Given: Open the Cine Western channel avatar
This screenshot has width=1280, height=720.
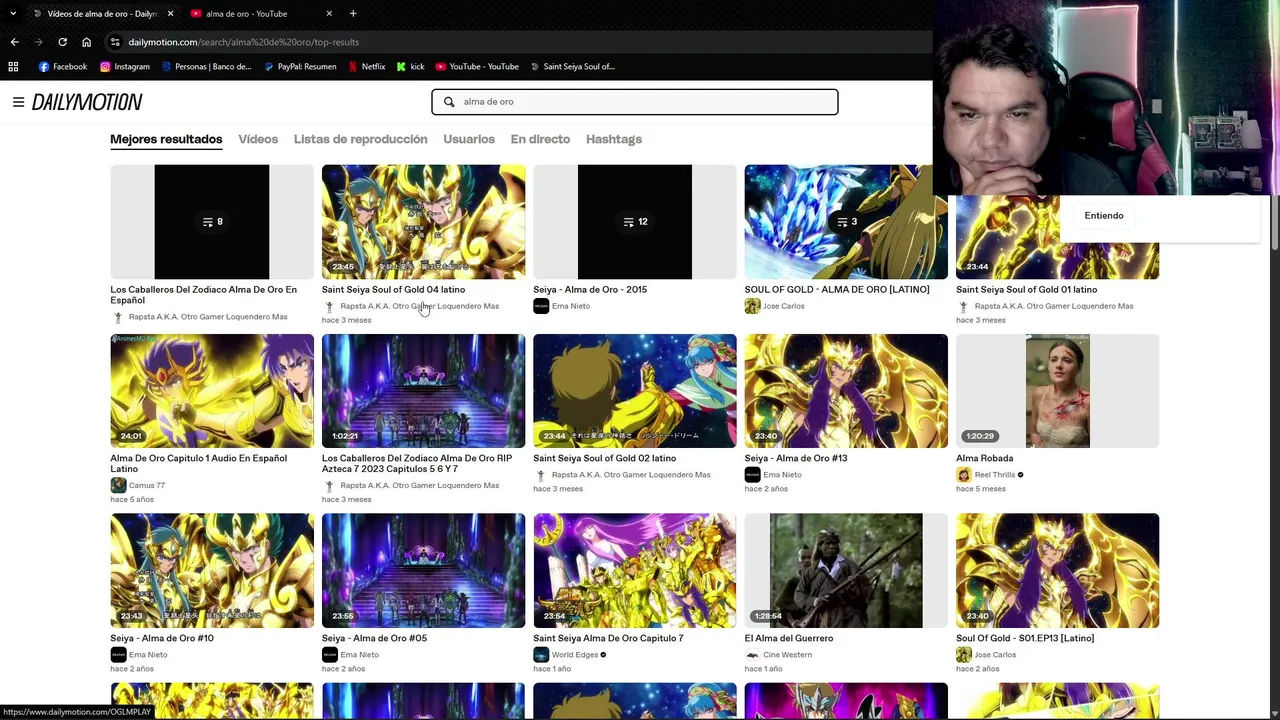Looking at the screenshot, I should pos(752,655).
